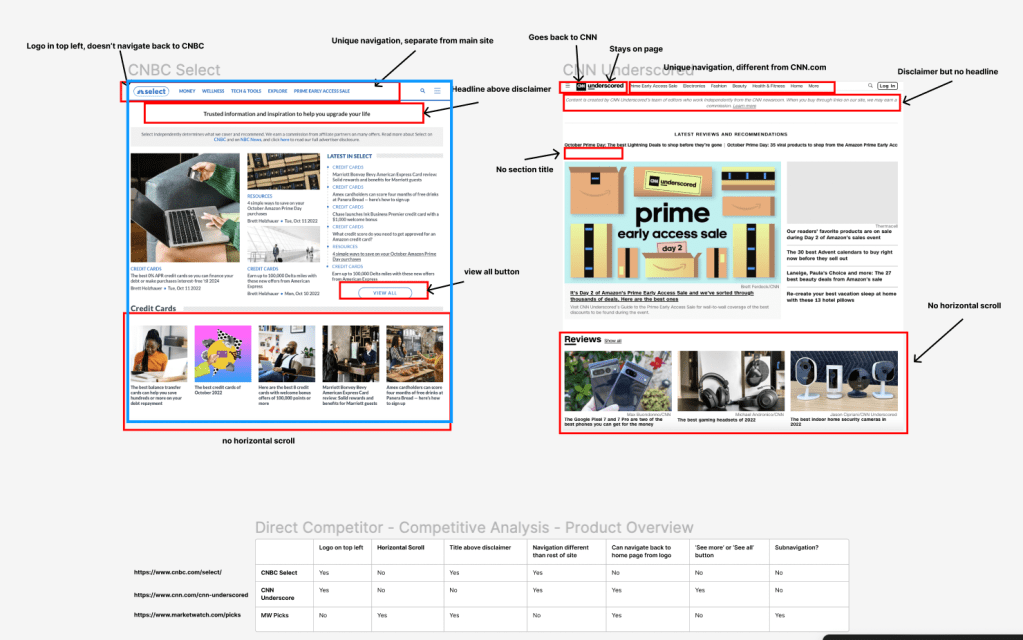Click the search icon on CNN Underscored
The width and height of the screenshot is (1023, 640).
pyautogui.click(x=870, y=86)
